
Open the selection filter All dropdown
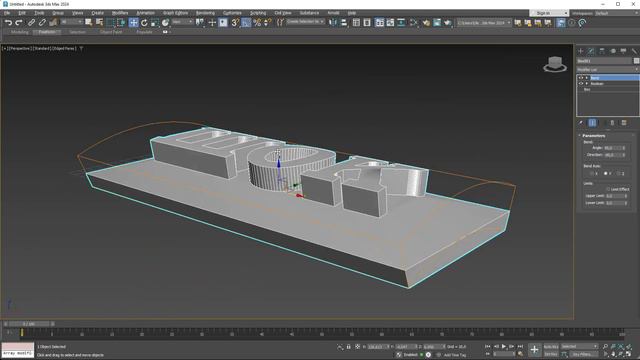(71, 22)
